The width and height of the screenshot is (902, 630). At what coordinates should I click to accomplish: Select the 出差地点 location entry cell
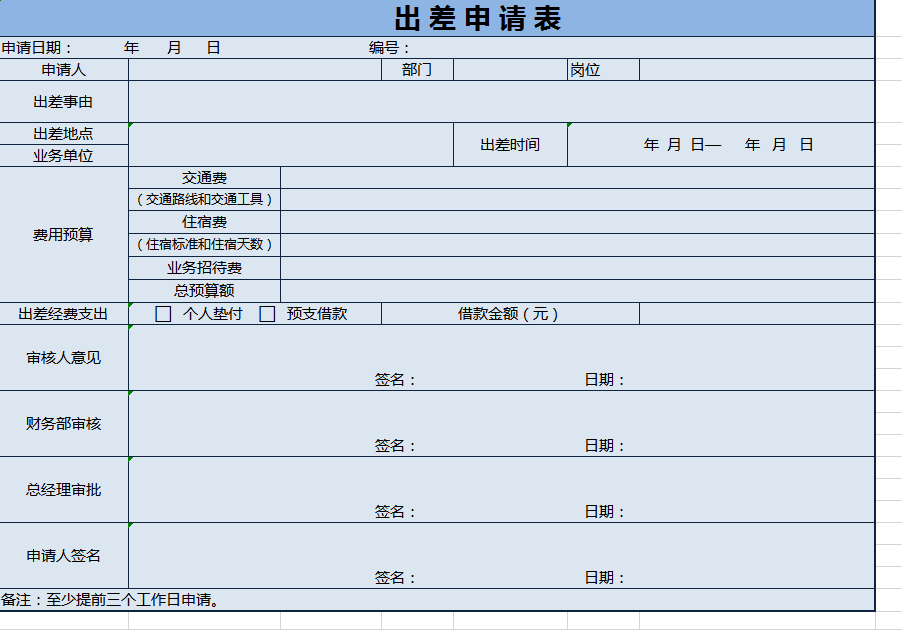point(290,132)
